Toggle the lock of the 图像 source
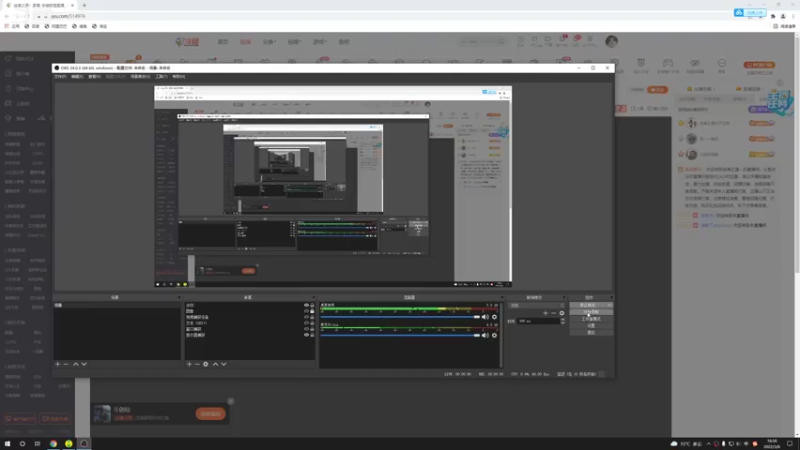 pyautogui.click(x=312, y=311)
